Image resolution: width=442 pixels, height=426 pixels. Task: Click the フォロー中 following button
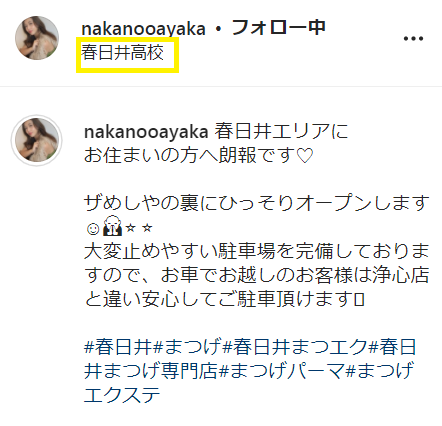pyautogui.click(x=278, y=27)
